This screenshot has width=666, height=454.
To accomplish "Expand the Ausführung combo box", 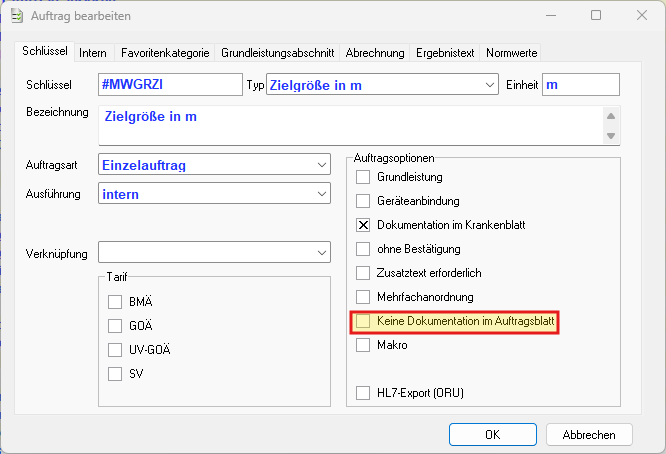I will point(320,193).
